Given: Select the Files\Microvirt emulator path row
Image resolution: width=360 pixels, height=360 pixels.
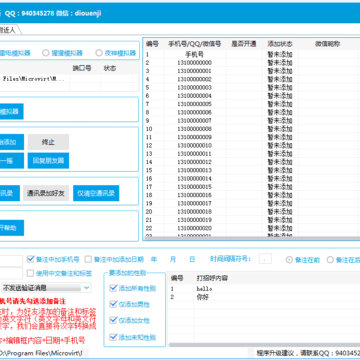Looking at the screenshot, I should click(x=69, y=79).
